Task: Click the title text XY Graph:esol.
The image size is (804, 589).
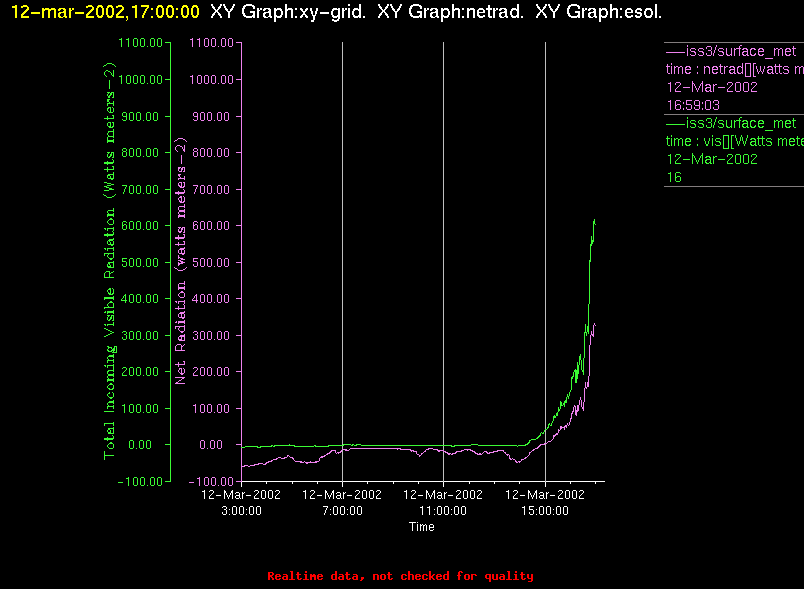Action: (598, 12)
